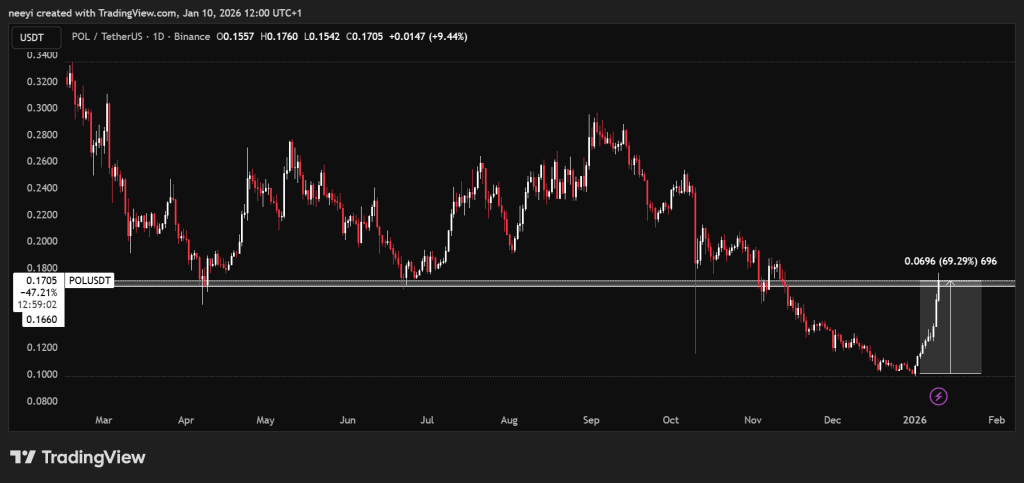This screenshot has height=483, width=1024.
Task: Click the measurement arrow tip at the top
Action: click(950, 282)
